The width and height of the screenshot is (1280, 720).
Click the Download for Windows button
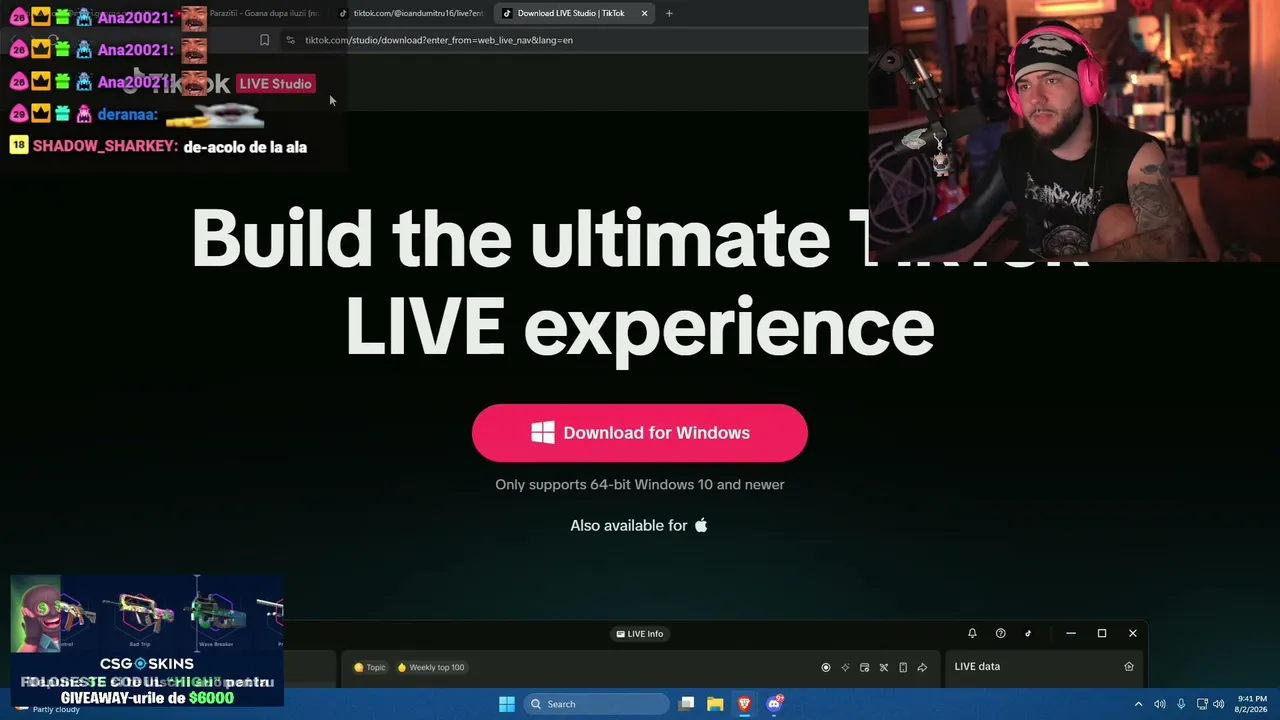640,433
